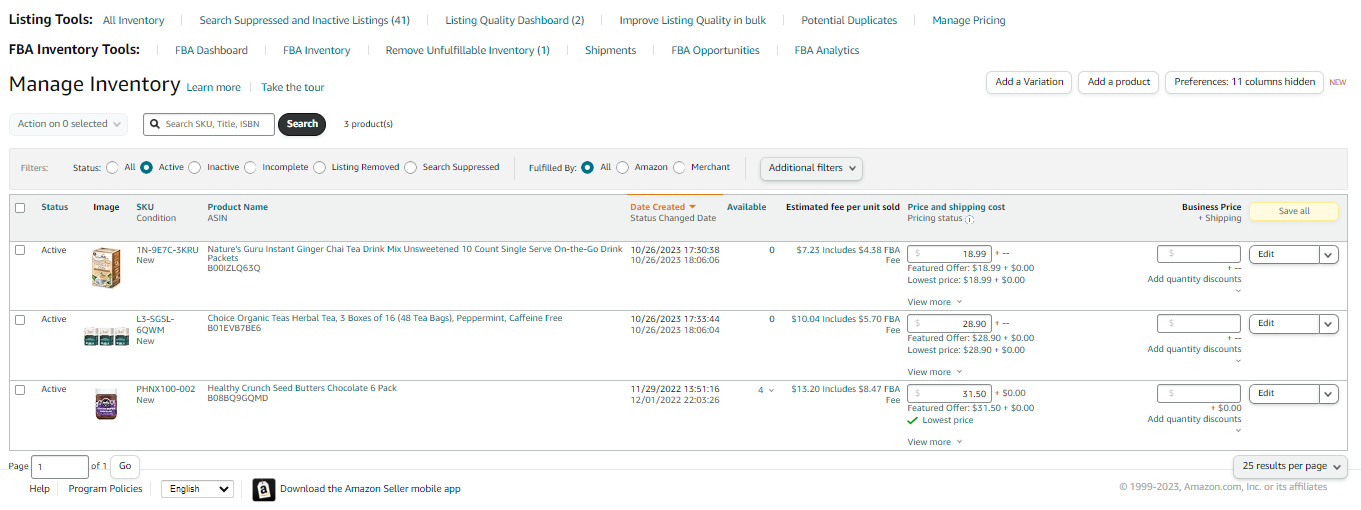Select the All status radio button

113,168
